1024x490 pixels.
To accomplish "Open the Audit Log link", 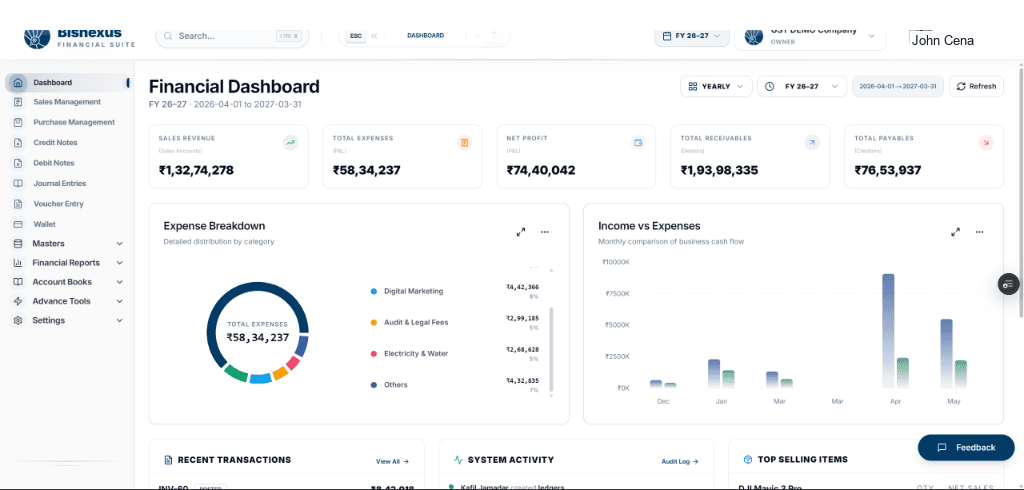I will point(680,461).
